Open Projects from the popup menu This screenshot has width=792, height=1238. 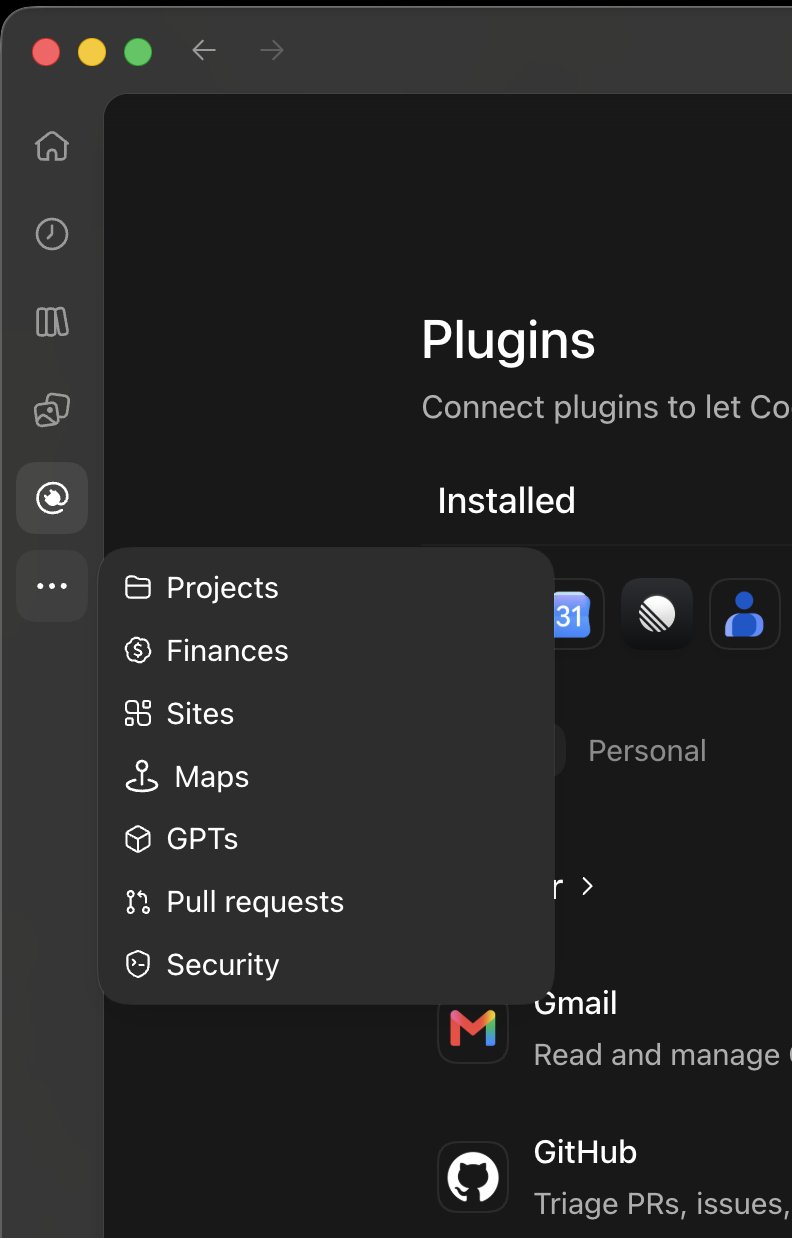tap(326, 588)
